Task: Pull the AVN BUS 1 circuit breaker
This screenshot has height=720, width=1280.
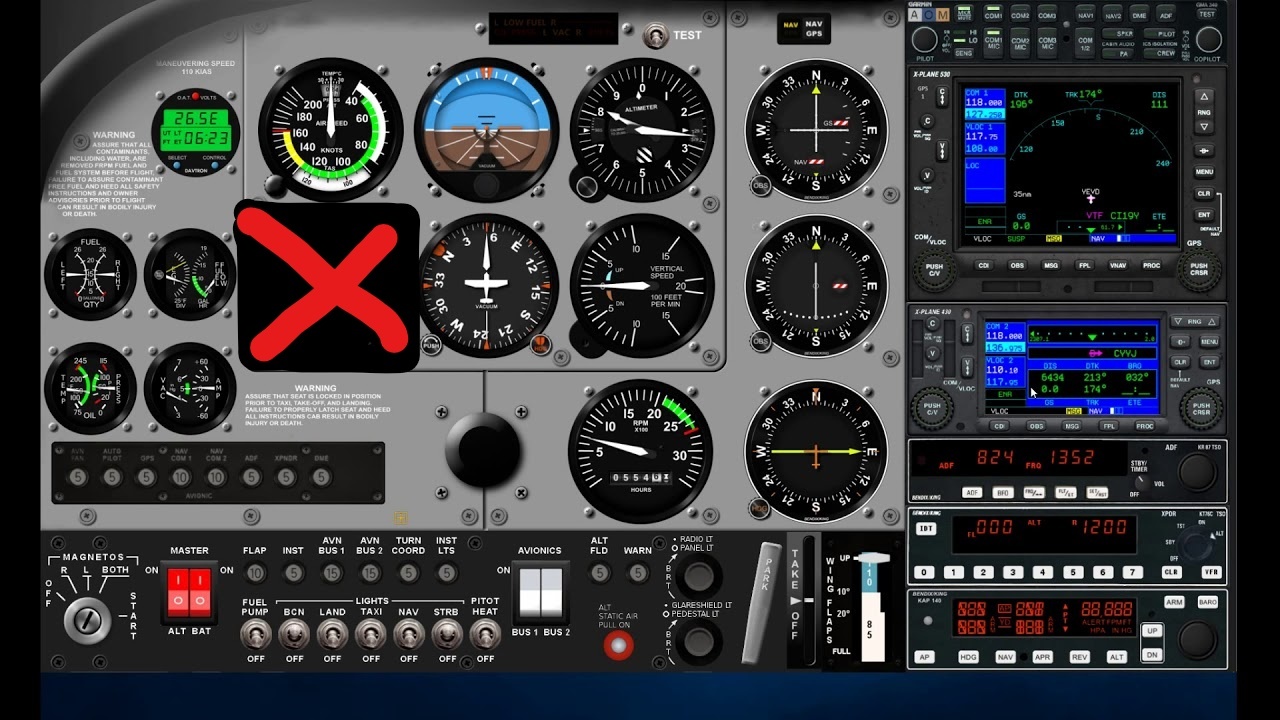Action: coord(331,573)
